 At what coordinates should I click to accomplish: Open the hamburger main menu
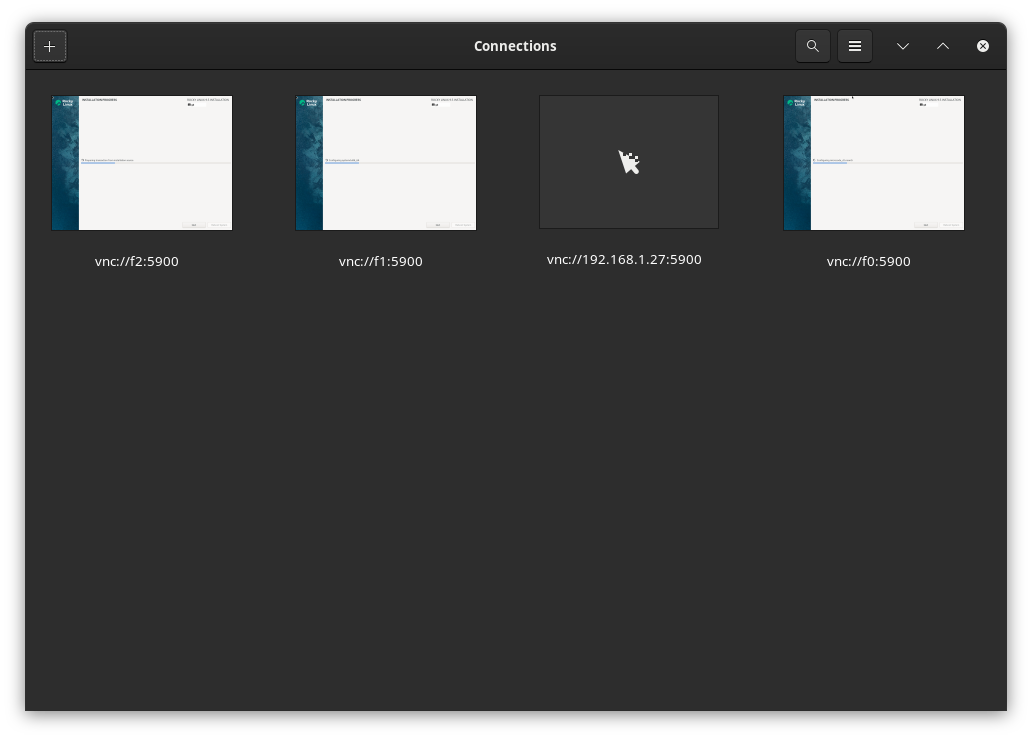point(855,46)
